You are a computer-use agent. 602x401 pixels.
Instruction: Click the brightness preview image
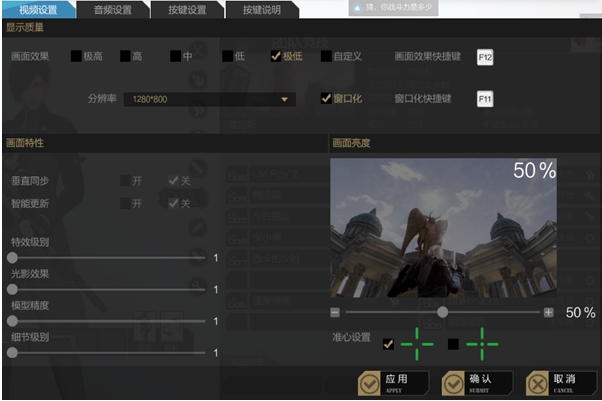[443, 228]
